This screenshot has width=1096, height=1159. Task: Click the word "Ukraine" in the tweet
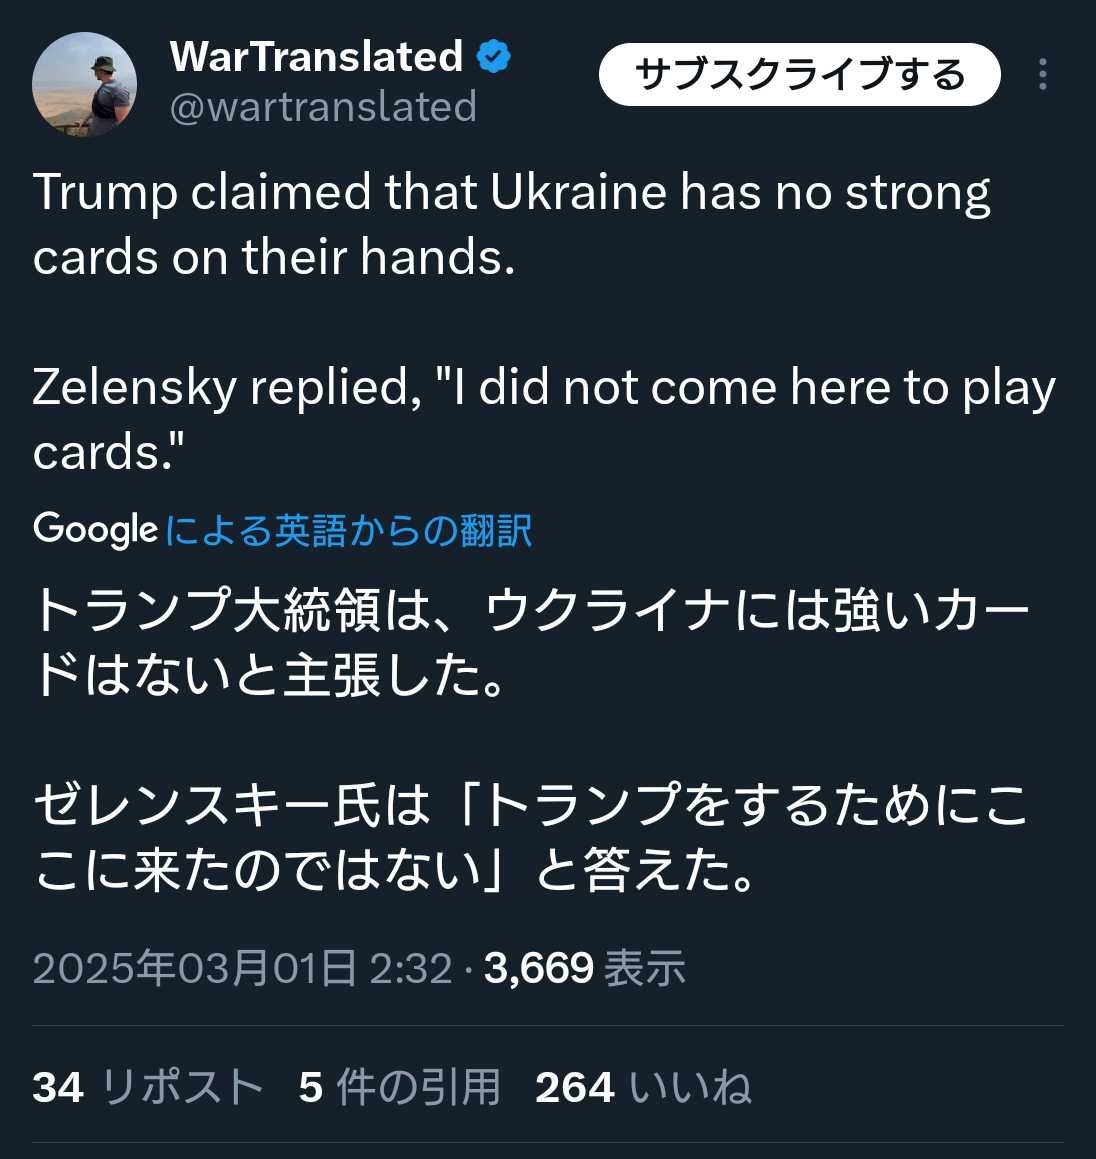[577, 192]
